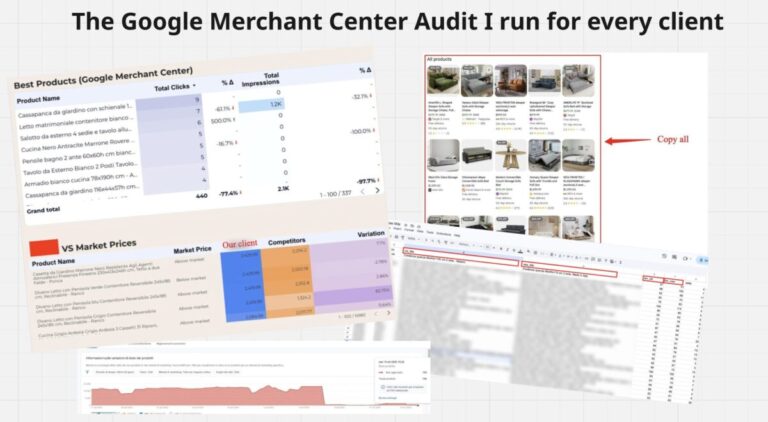768x422 pixels.
Task: Click the Grand total row label
Action: point(43,210)
